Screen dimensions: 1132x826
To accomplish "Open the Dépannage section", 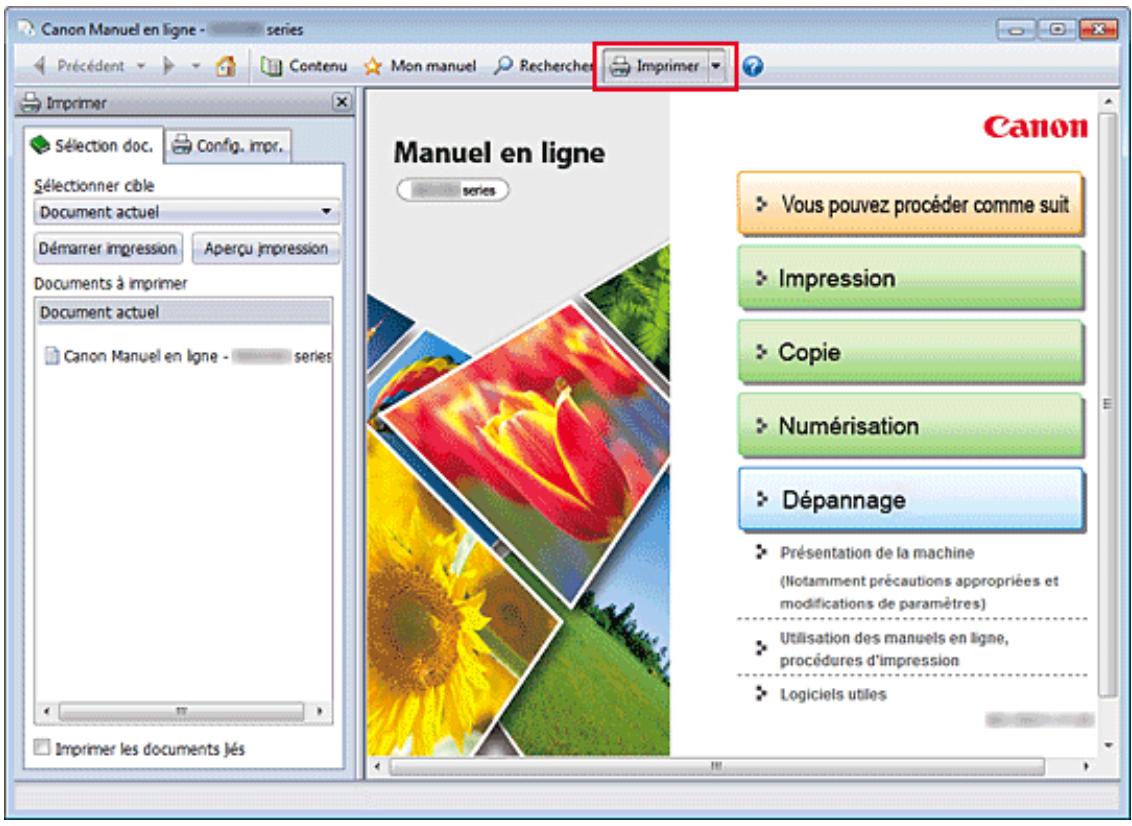I will point(910,500).
